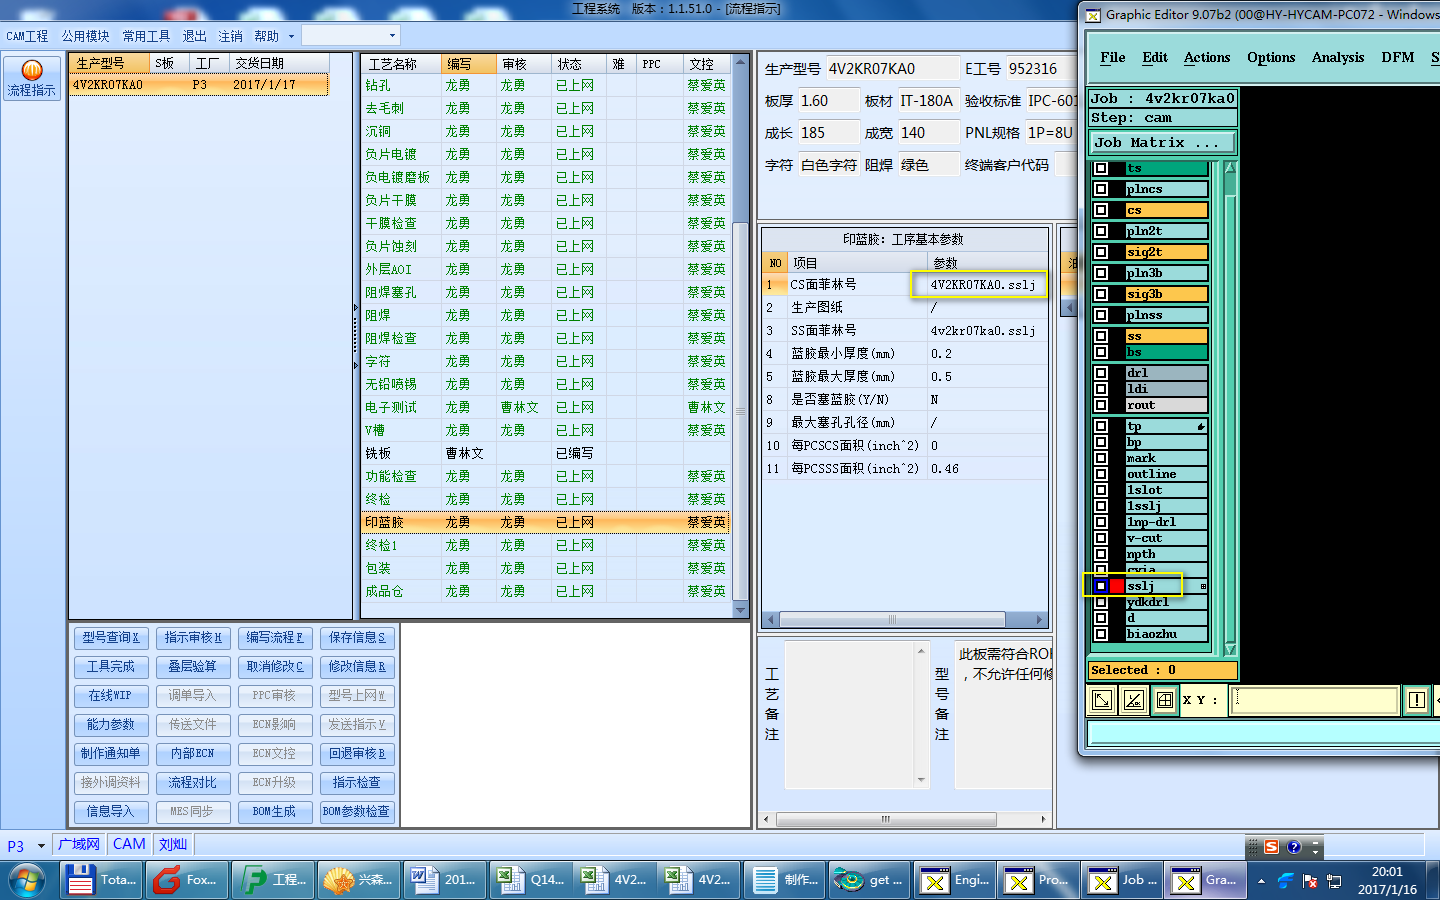The height and width of the screenshot is (900, 1440).
Task: Select the 4V2KR07KA0 row in production list
Action: pyautogui.click(x=199, y=85)
